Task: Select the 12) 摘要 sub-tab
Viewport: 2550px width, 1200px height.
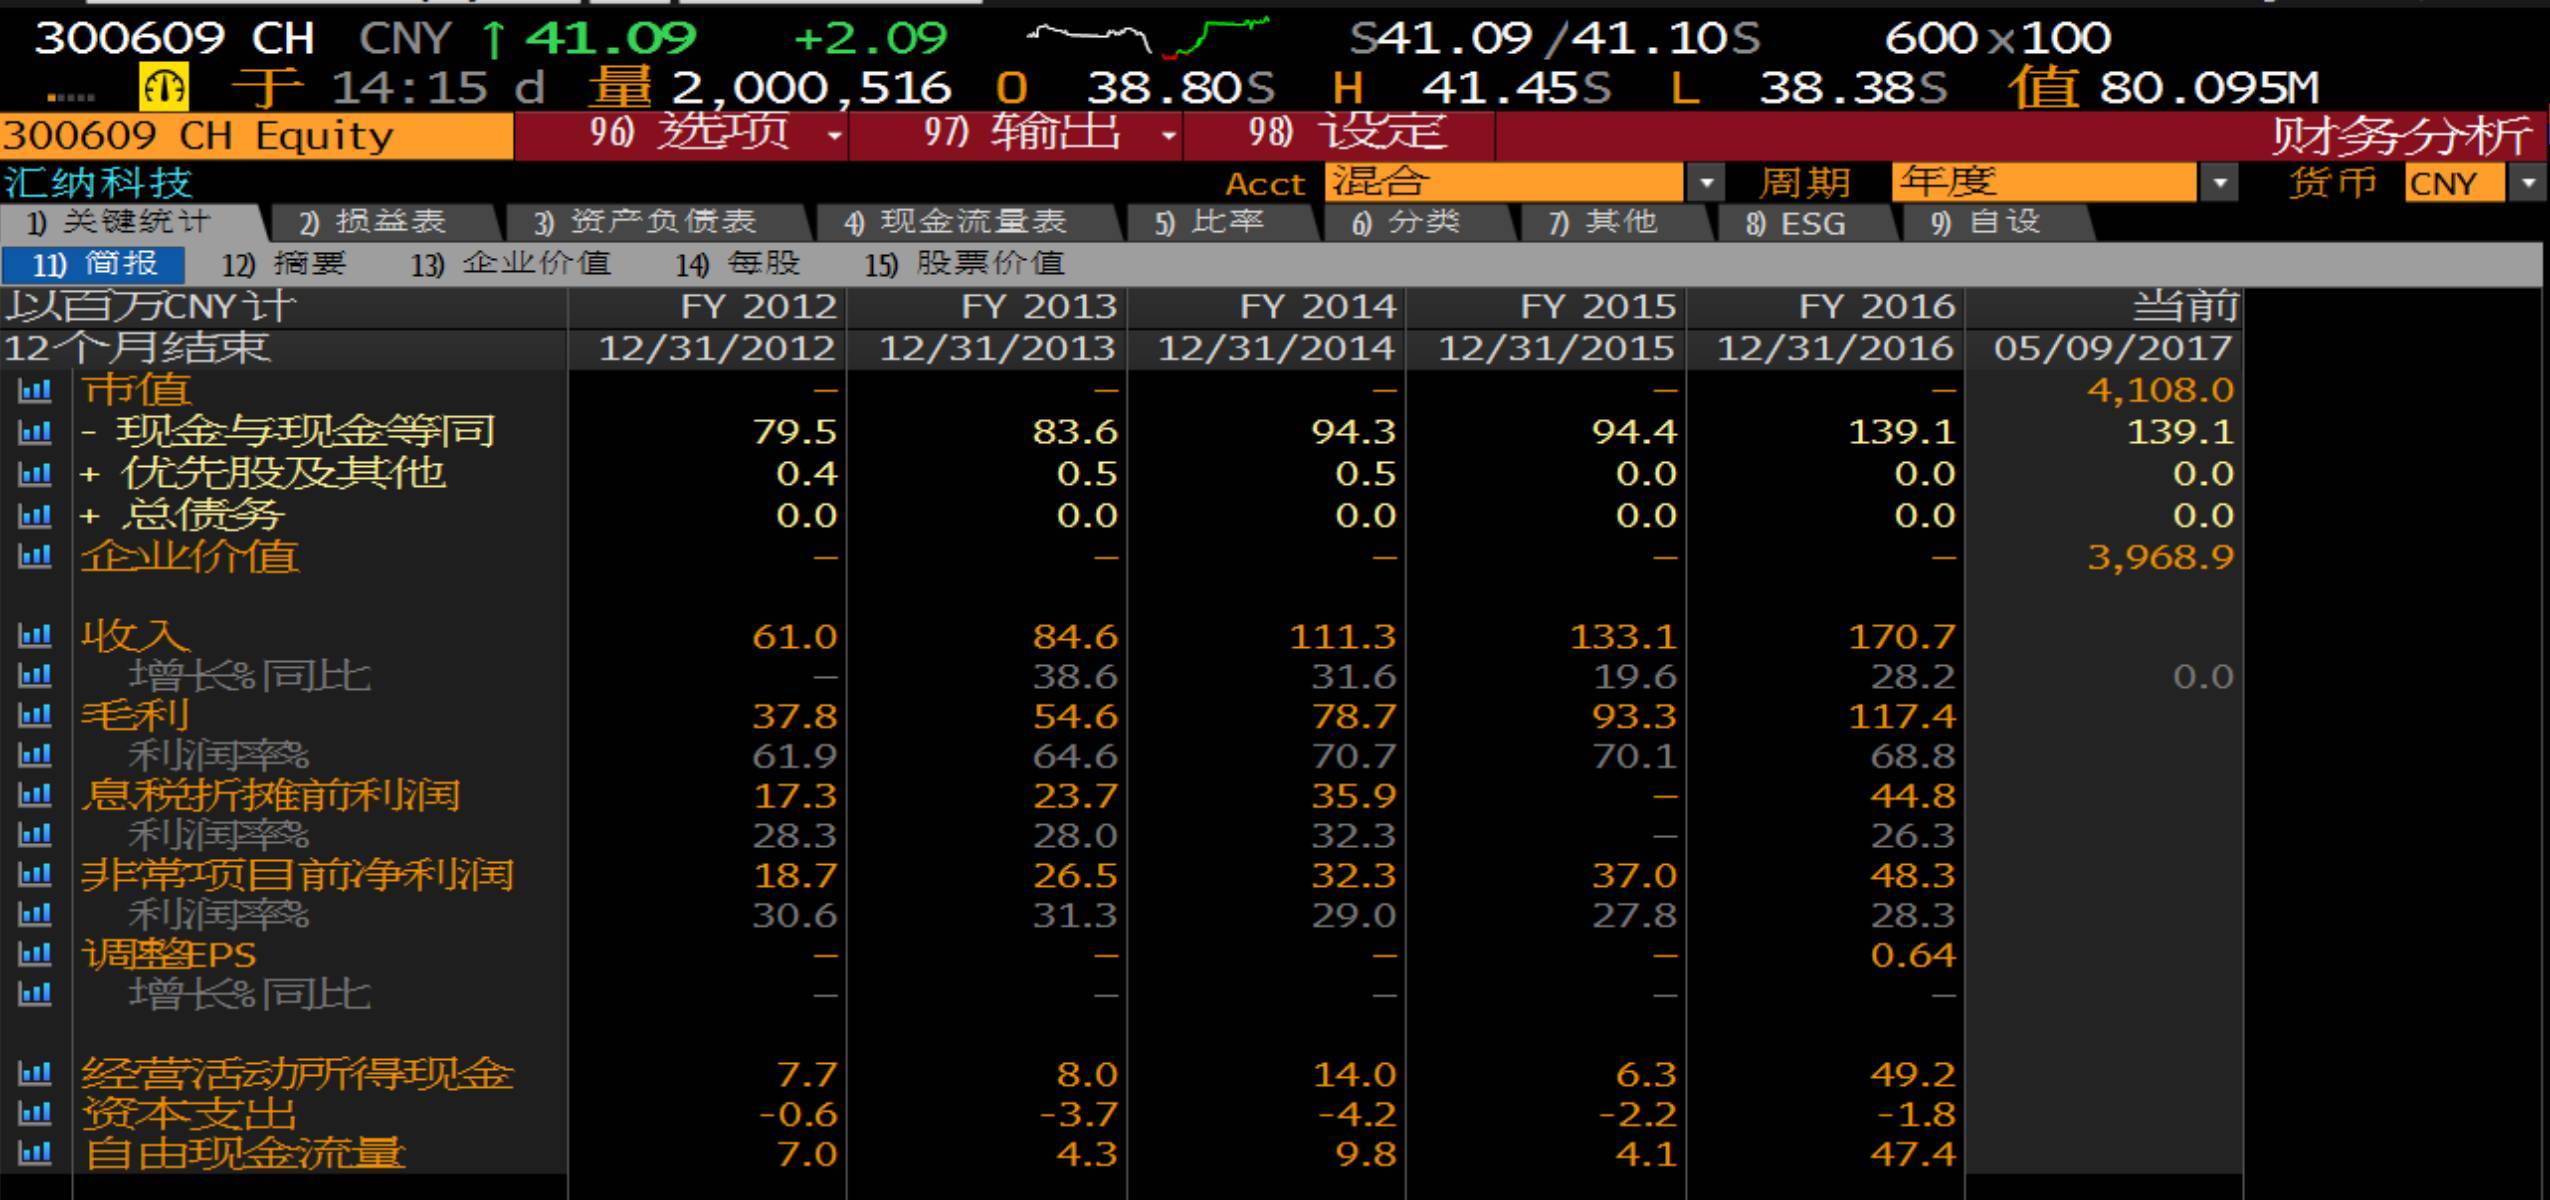Action: [283, 264]
